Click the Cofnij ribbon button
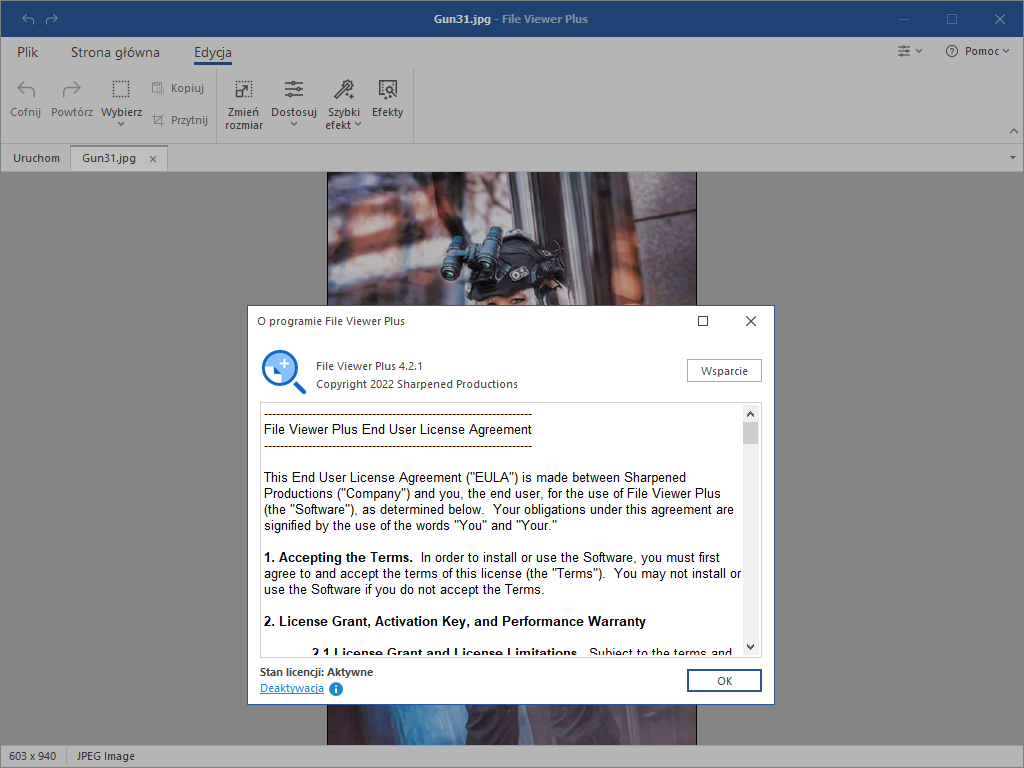This screenshot has width=1024, height=768. (x=25, y=99)
